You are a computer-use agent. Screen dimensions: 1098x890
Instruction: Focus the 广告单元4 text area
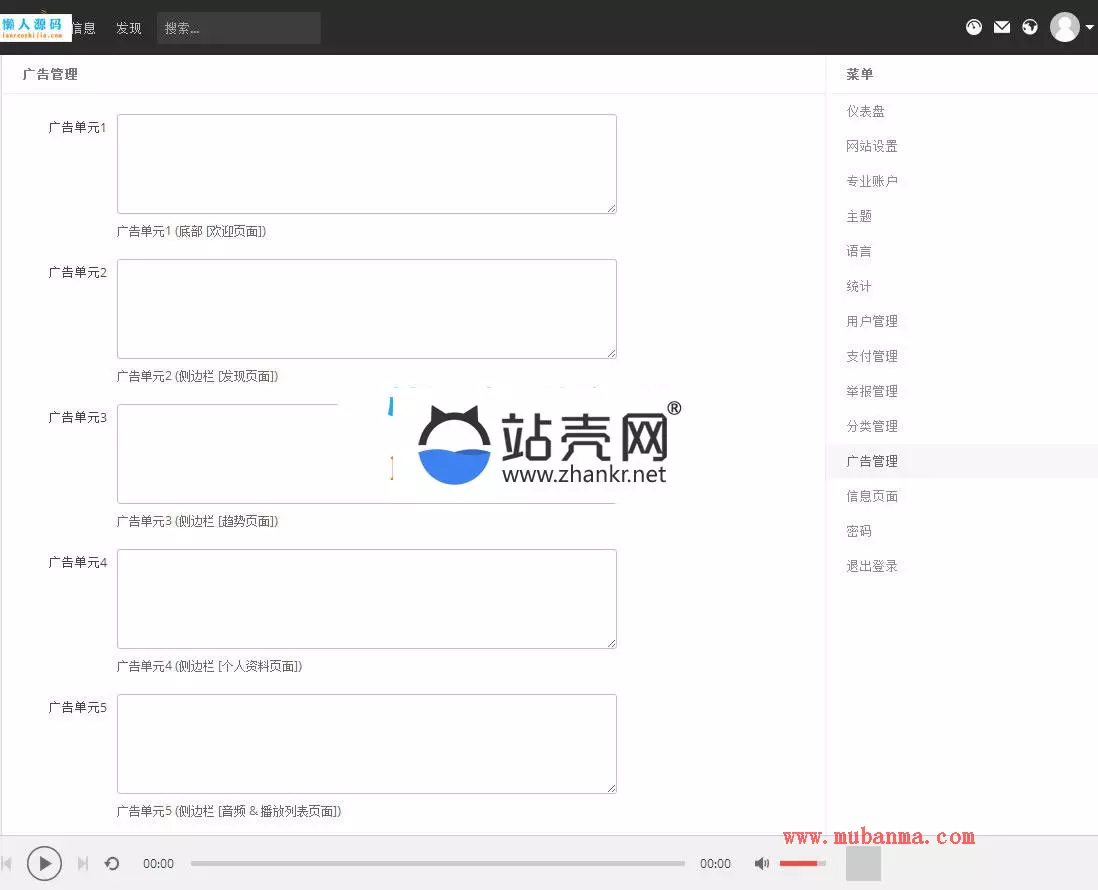pyautogui.click(x=366, y=598)
